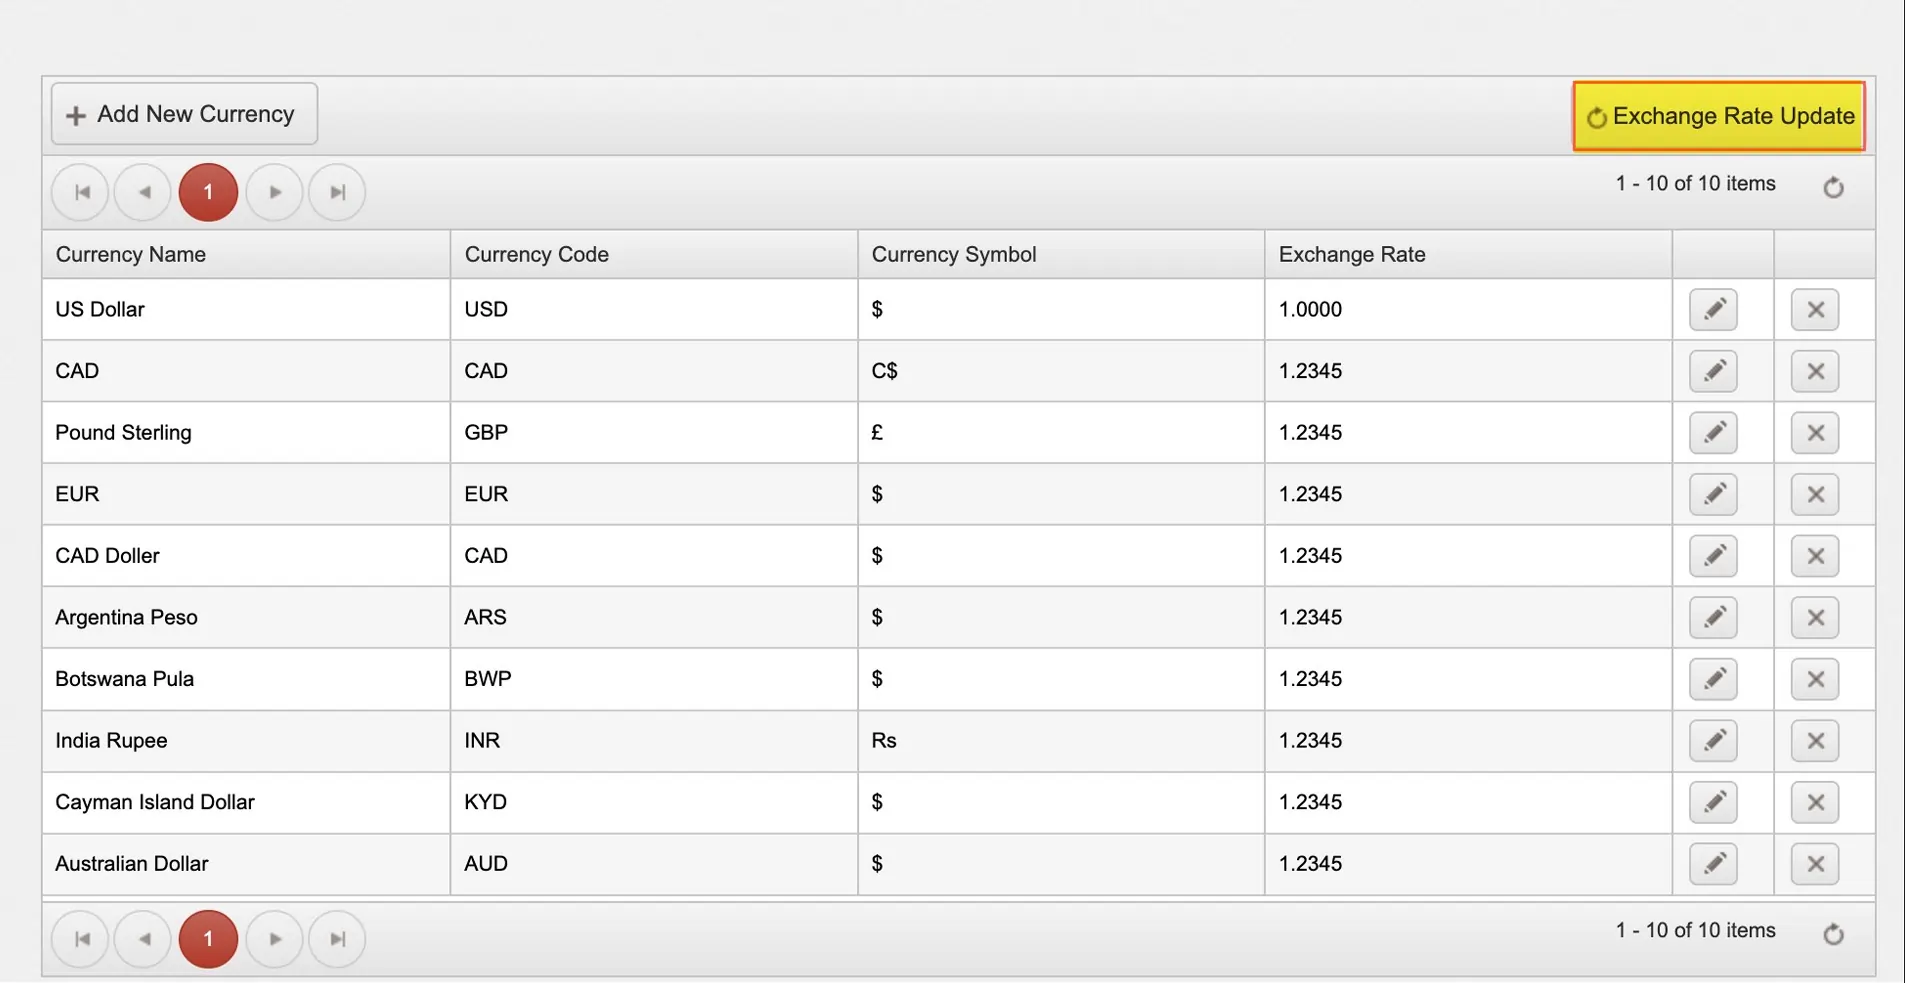Screen dimensions: 1905x983
Task: Click the 'Rs' symbol cell
Action: tap(1061, 741)
